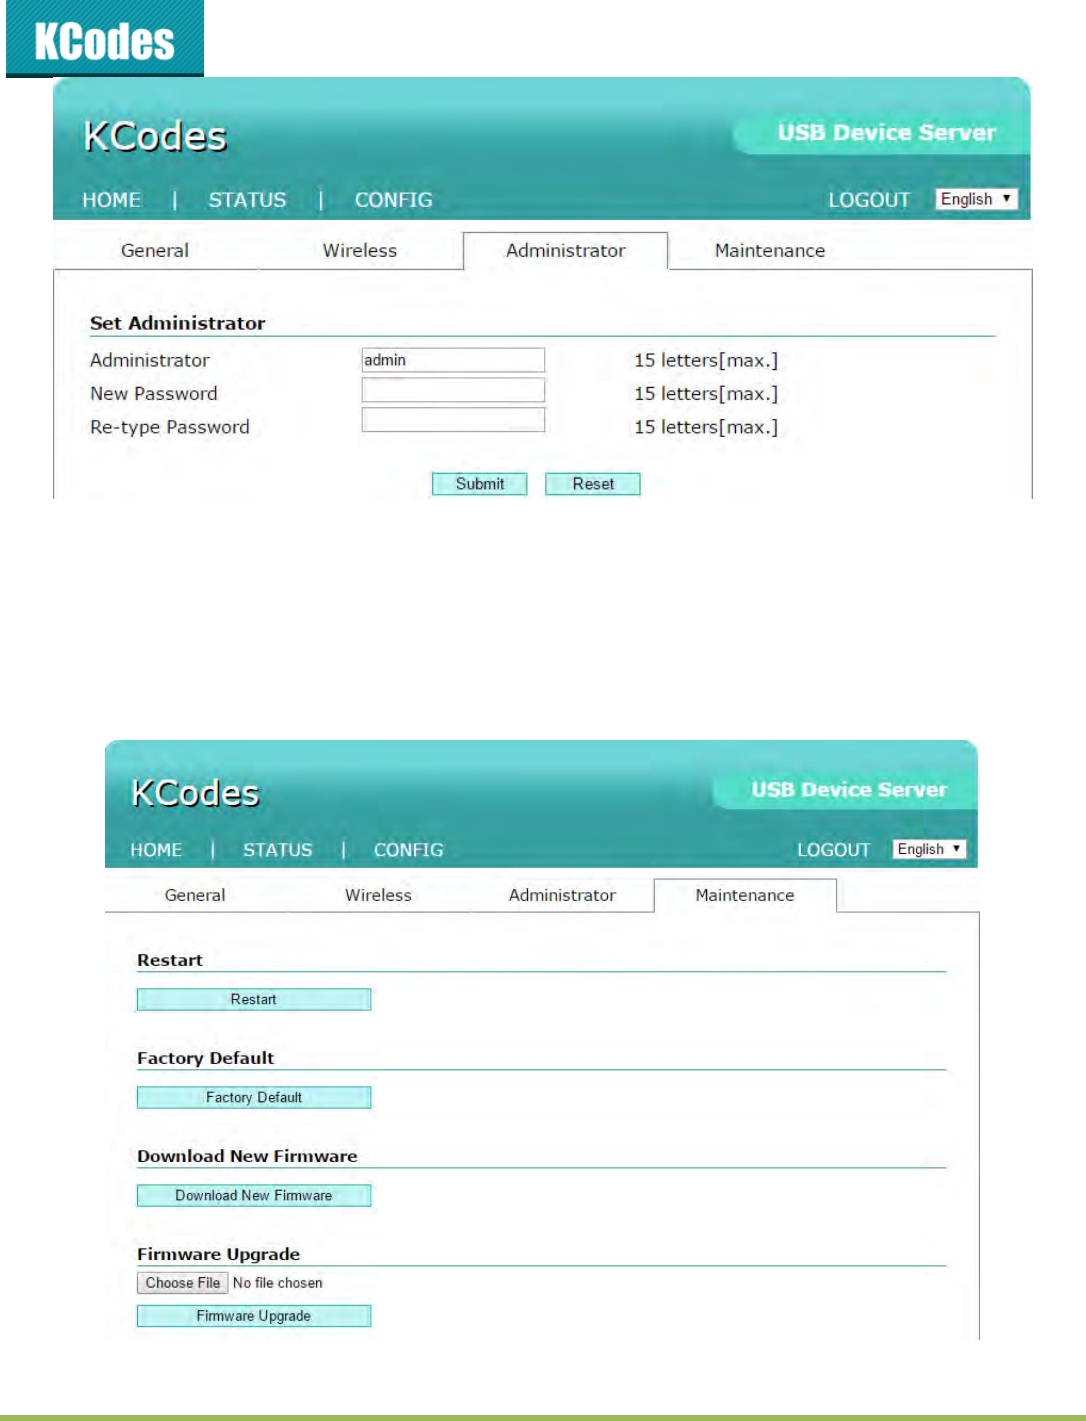
Task: Click CONFIG in the Administrator page navigation
Action: [x=393, y=200]
